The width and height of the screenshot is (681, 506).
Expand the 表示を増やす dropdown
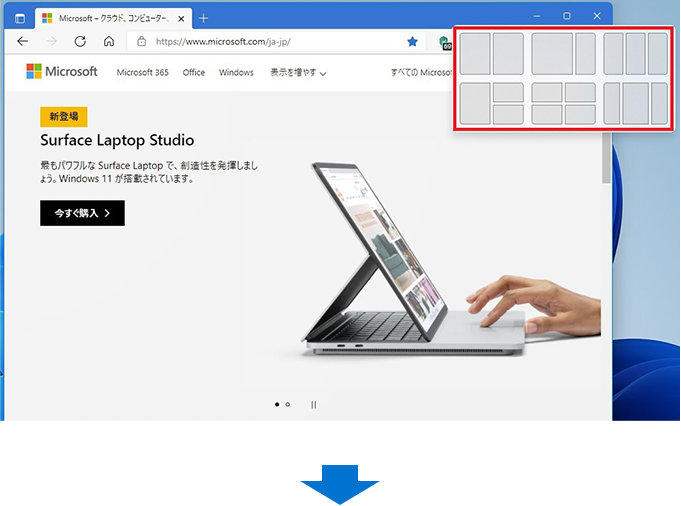click(x=298, y=73)
